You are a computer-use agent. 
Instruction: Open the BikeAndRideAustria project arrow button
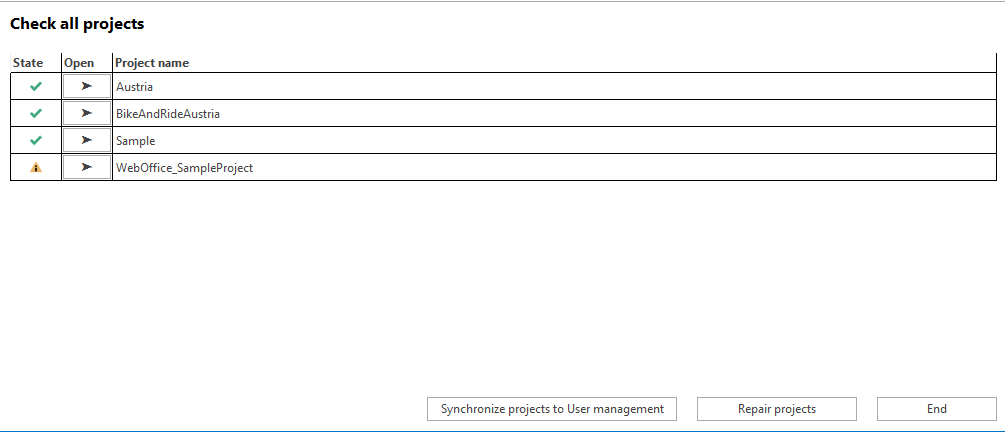point(86,114)
